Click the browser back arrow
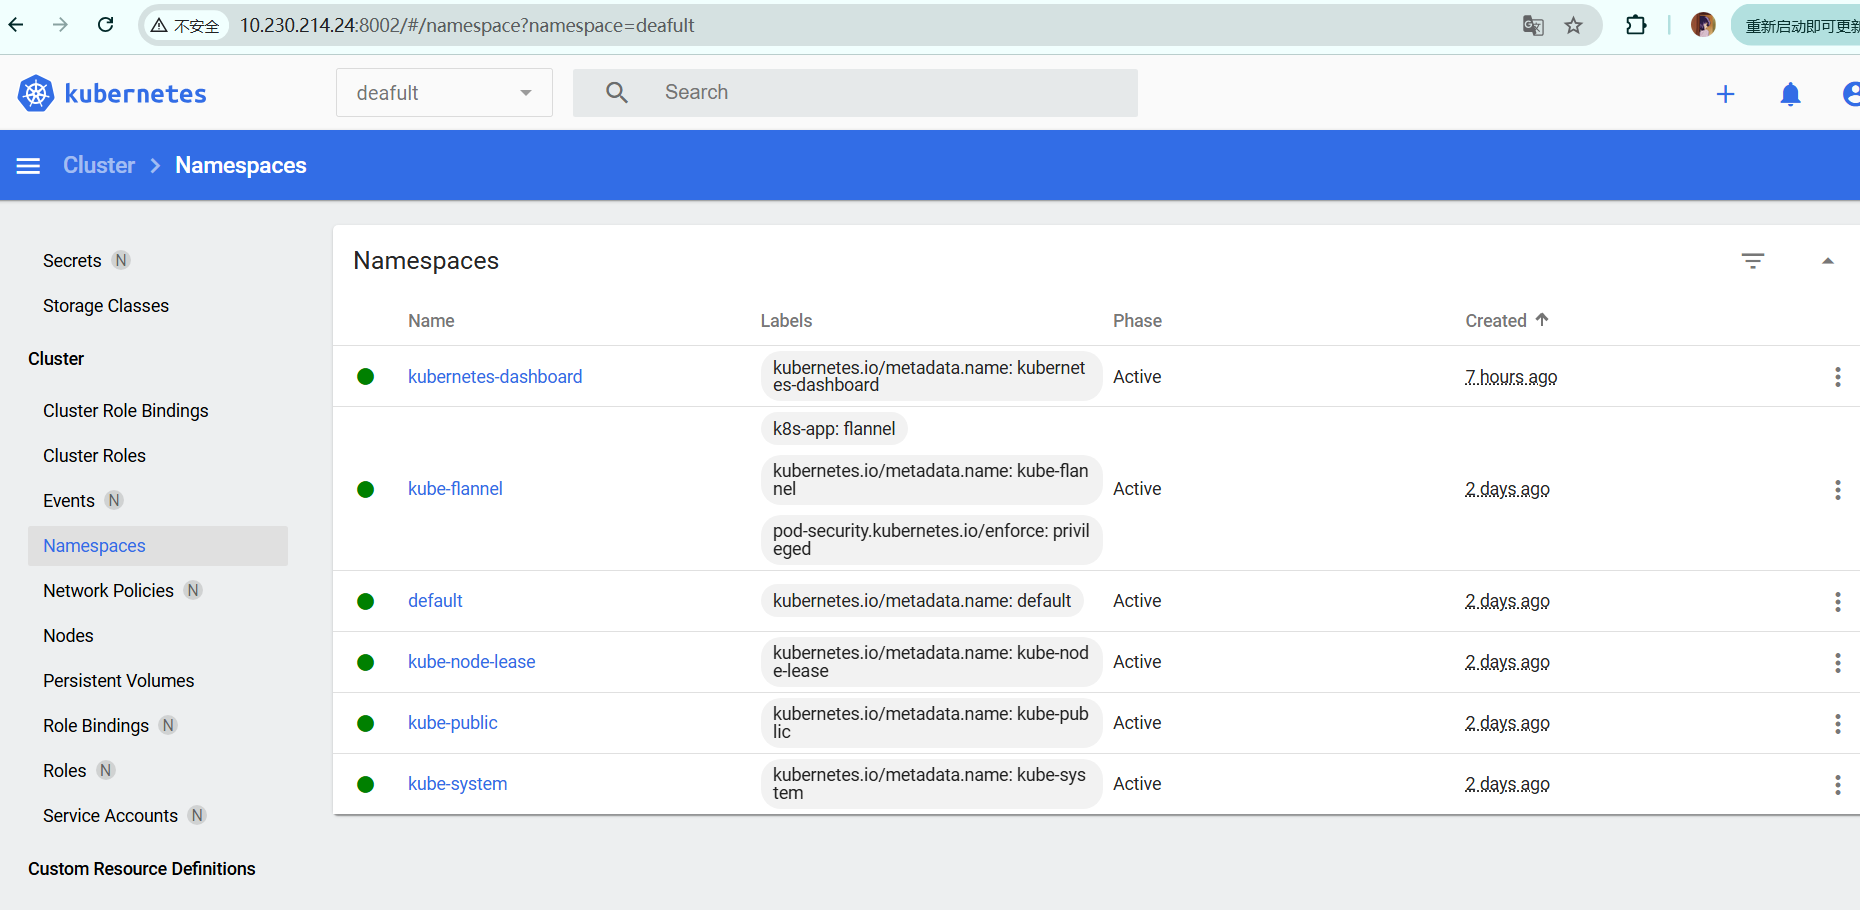1860x910 pixels. [x=16, y=25]
